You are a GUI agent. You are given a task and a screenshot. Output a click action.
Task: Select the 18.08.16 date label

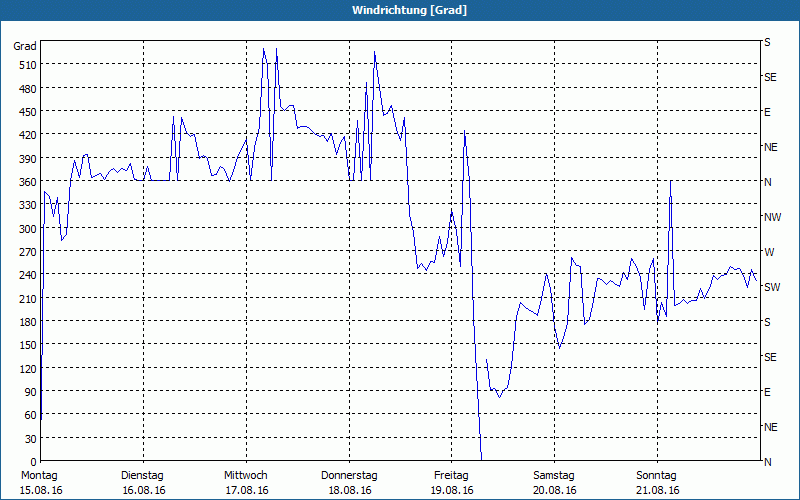[x=350, y=490]
